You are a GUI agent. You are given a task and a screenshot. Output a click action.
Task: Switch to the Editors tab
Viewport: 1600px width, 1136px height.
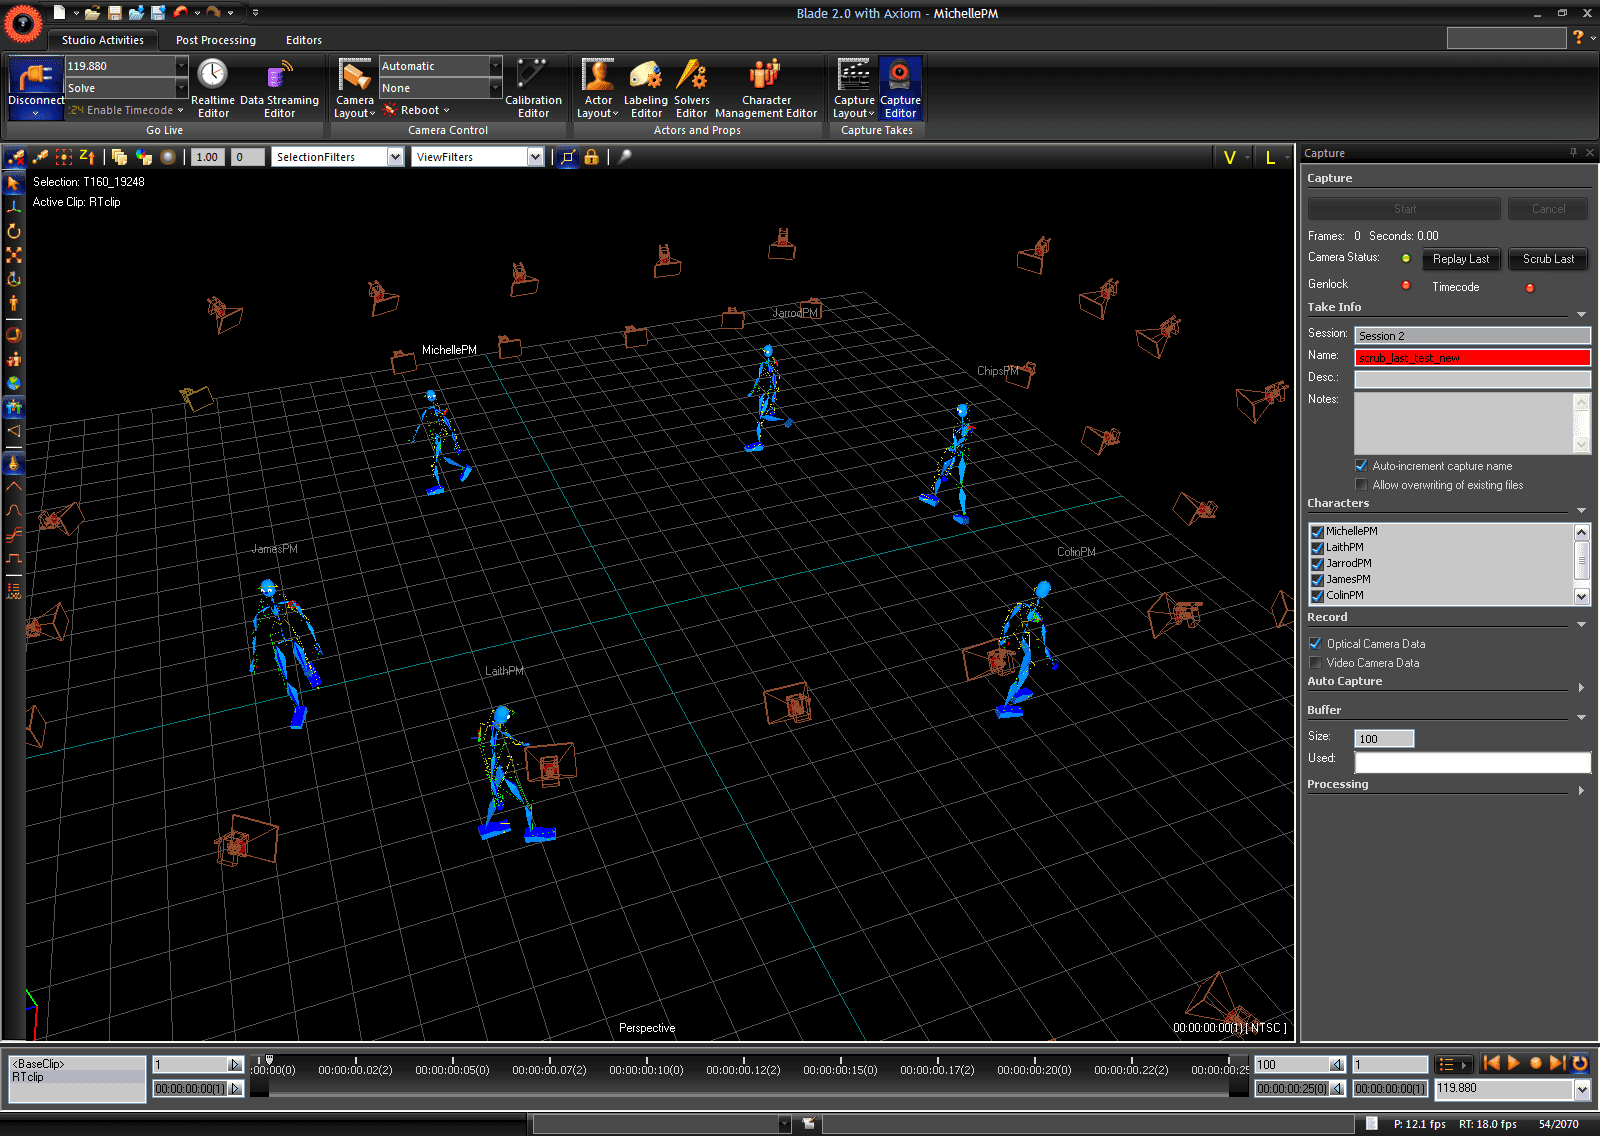pos(304,40)
